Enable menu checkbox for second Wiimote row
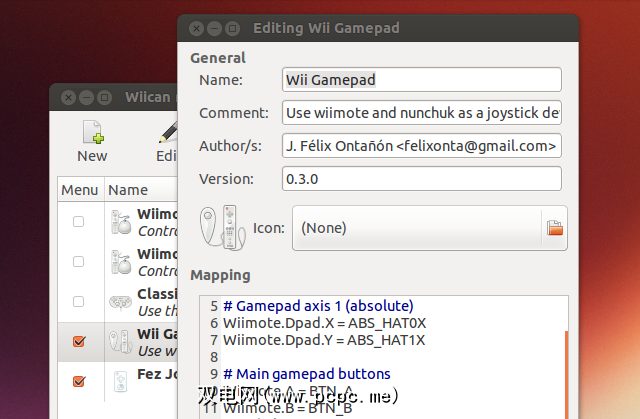 point(78,262)
